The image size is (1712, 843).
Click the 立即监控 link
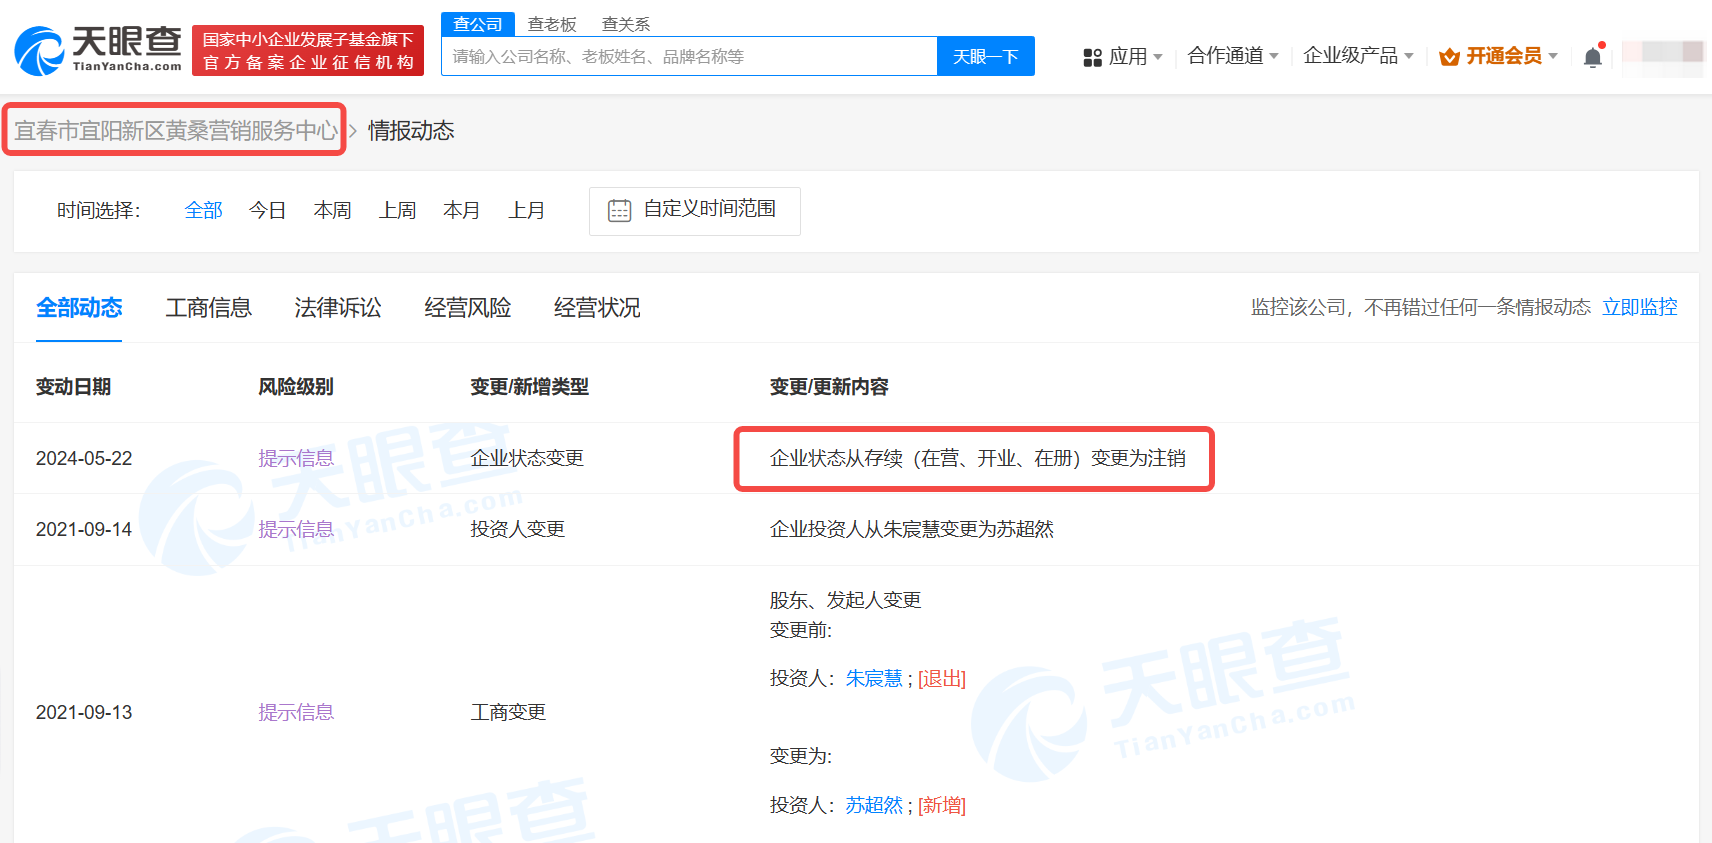pos(1639,307)
